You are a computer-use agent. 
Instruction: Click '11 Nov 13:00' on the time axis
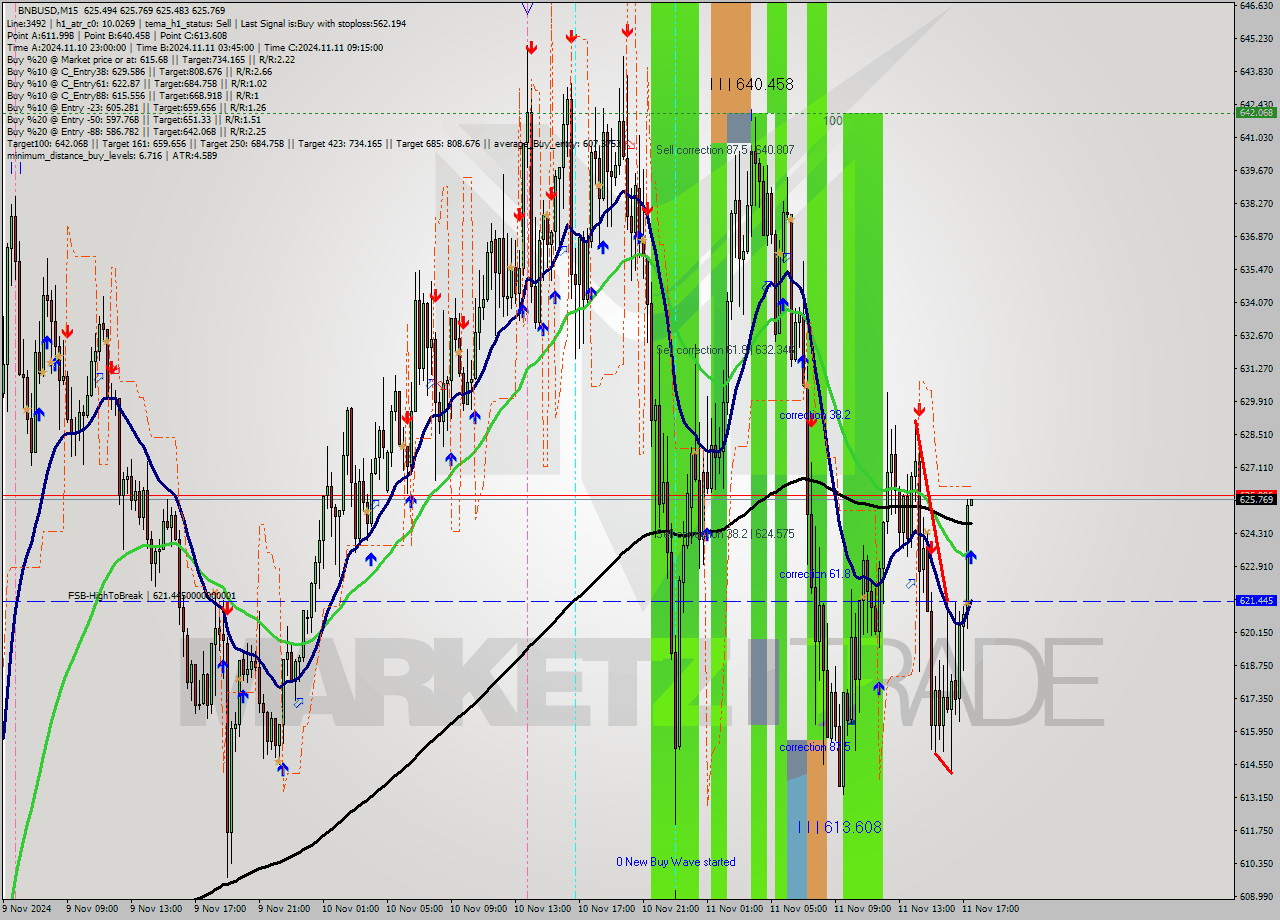[926, 909]
